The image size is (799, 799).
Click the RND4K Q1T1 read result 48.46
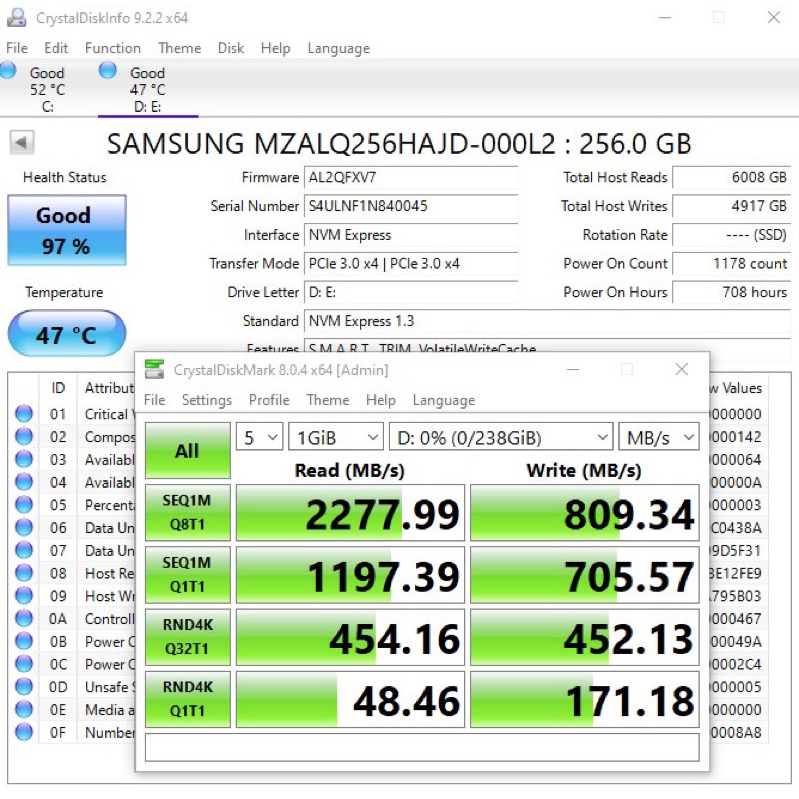[350, 699]
